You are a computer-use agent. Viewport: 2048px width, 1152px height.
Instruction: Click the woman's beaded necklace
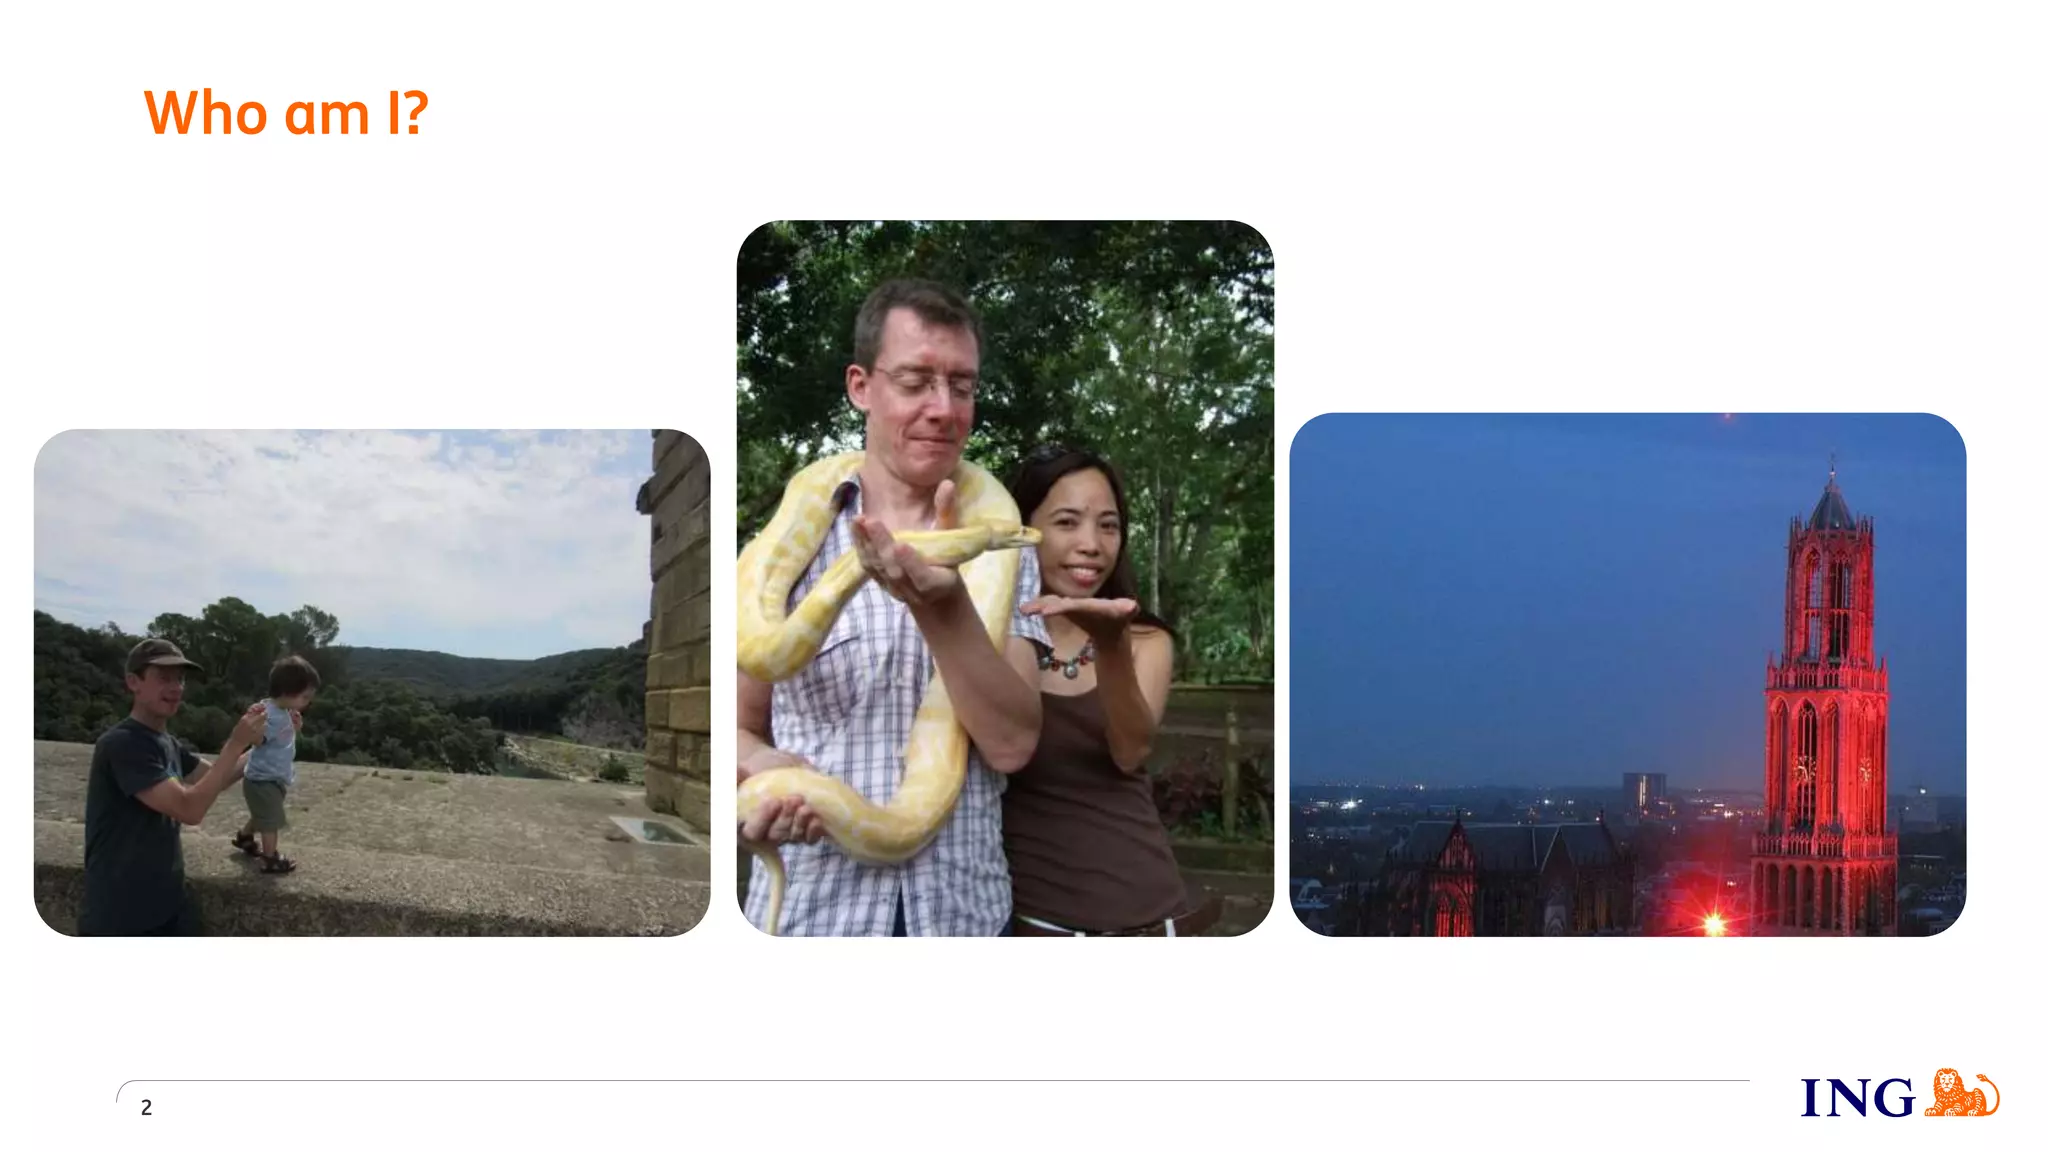click(1065, 661)
